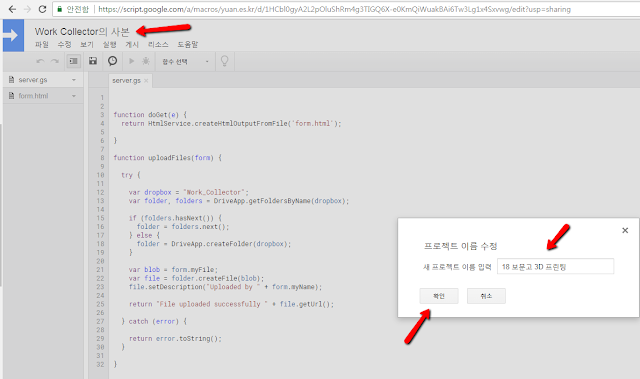
Task: Expand the form.html file options arrow
Action: (74, 96)
